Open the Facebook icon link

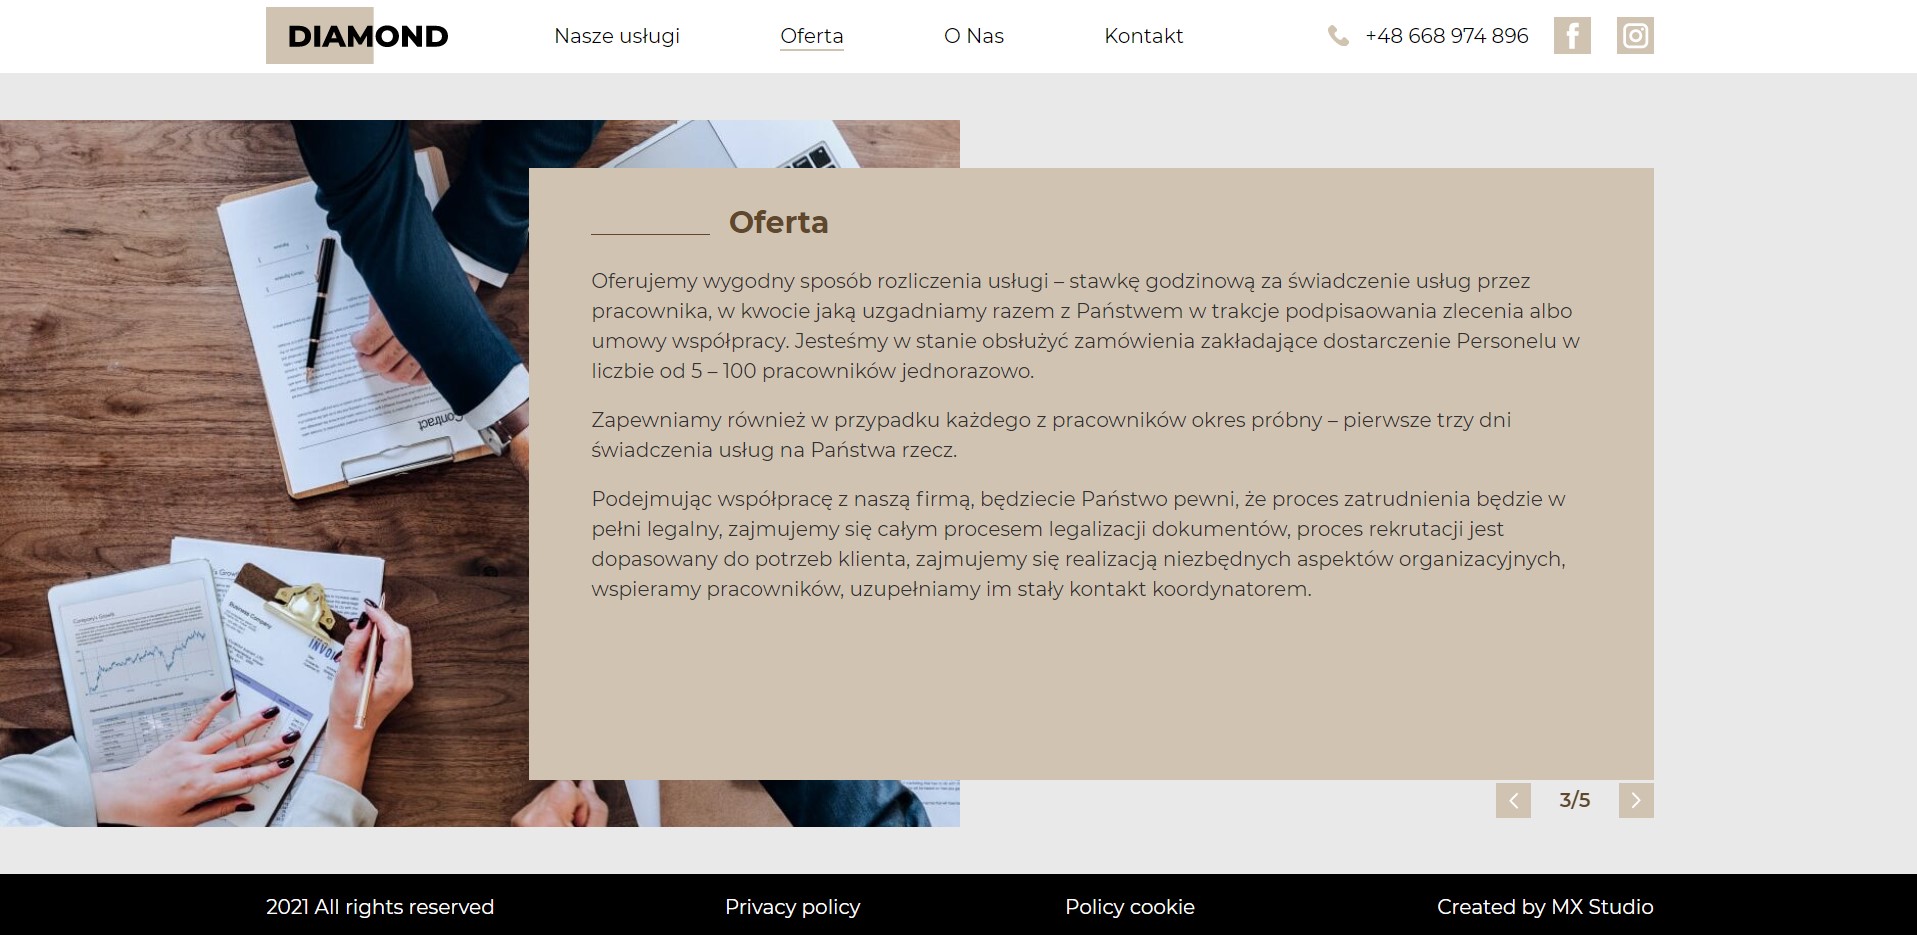click(1571, 36)
